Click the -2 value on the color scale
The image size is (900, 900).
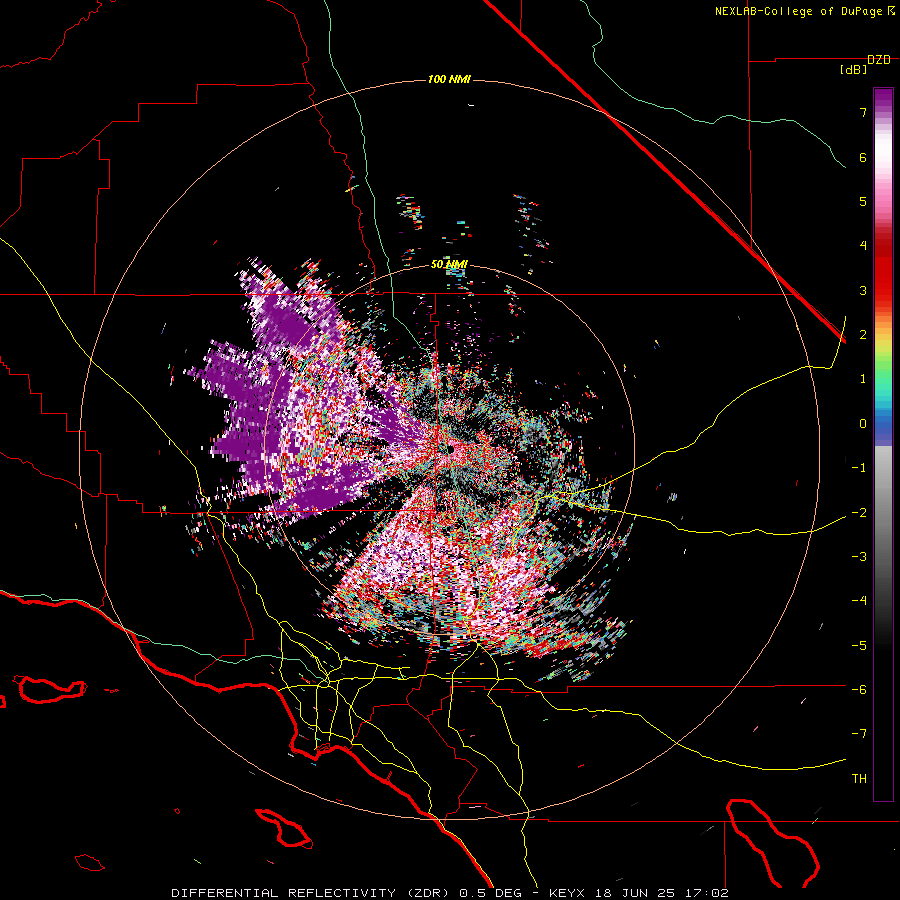(x=859, y=512)
